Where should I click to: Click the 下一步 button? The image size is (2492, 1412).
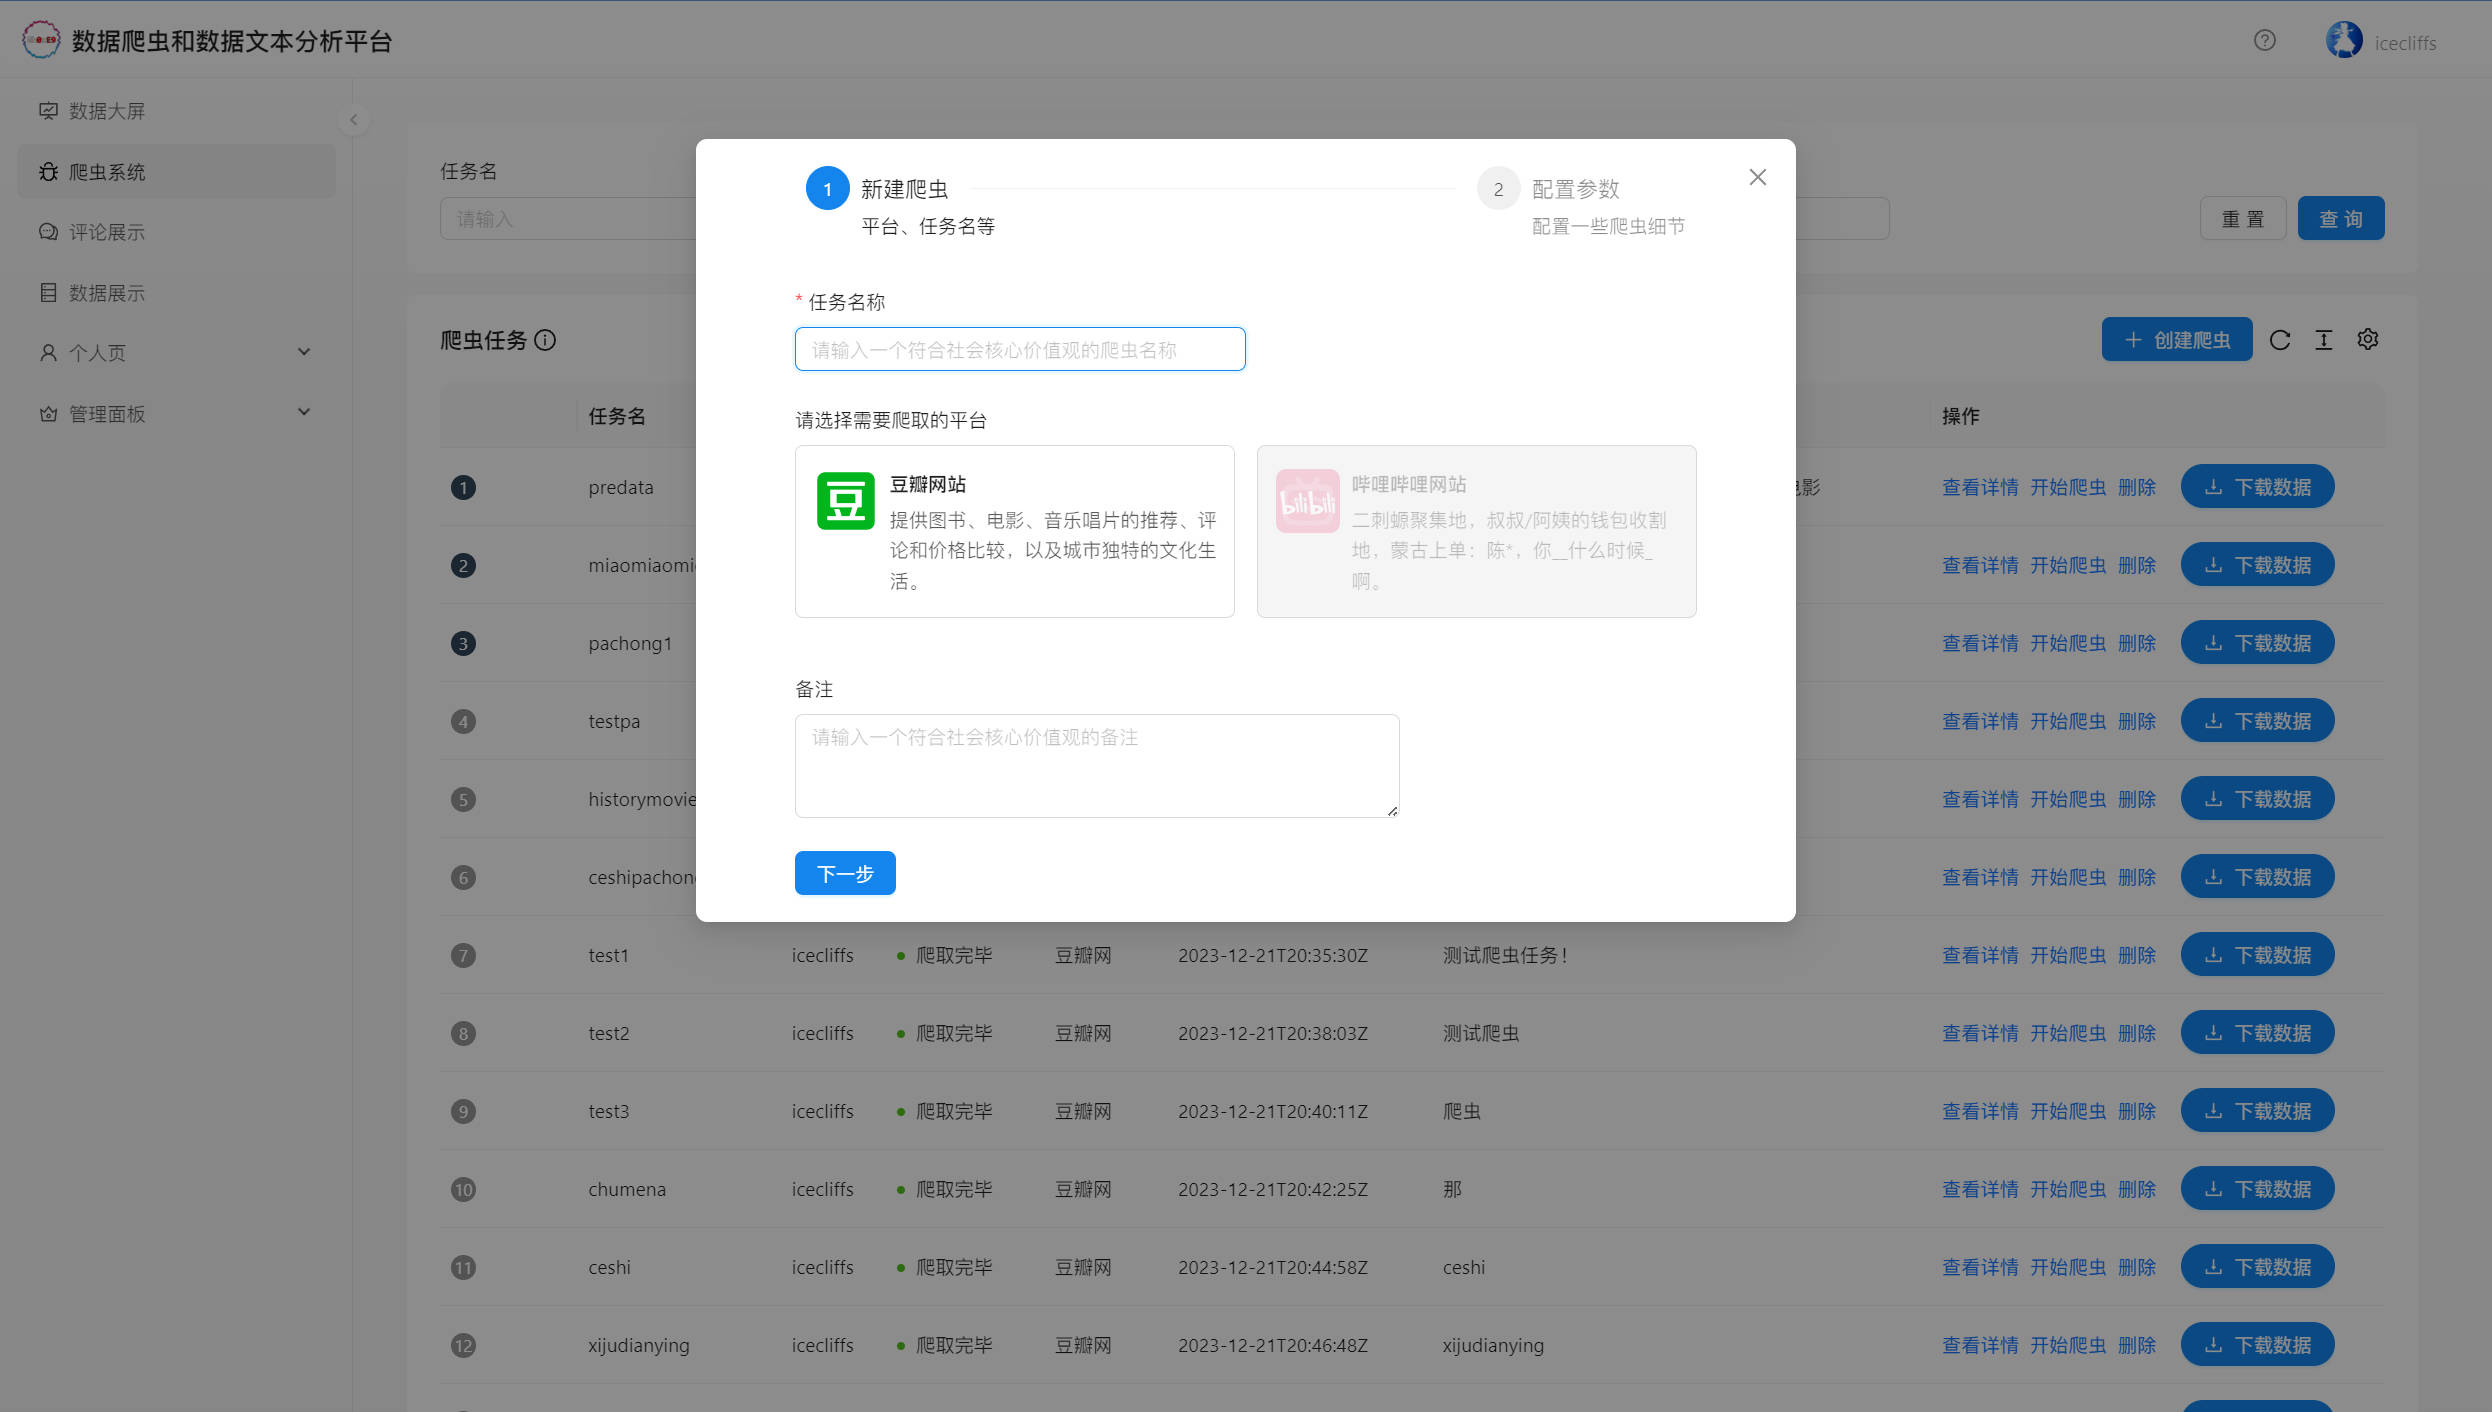(845, 873)
